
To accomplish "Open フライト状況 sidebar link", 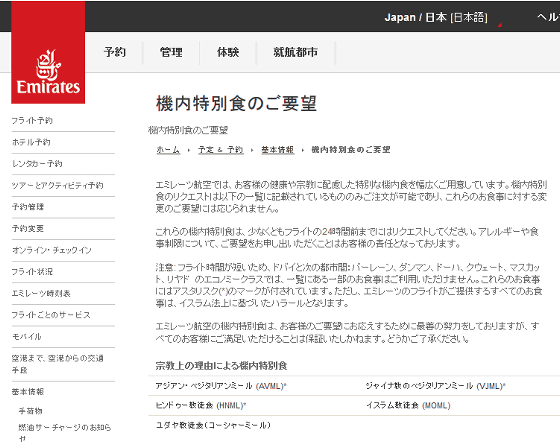I will tap(32, 272).
